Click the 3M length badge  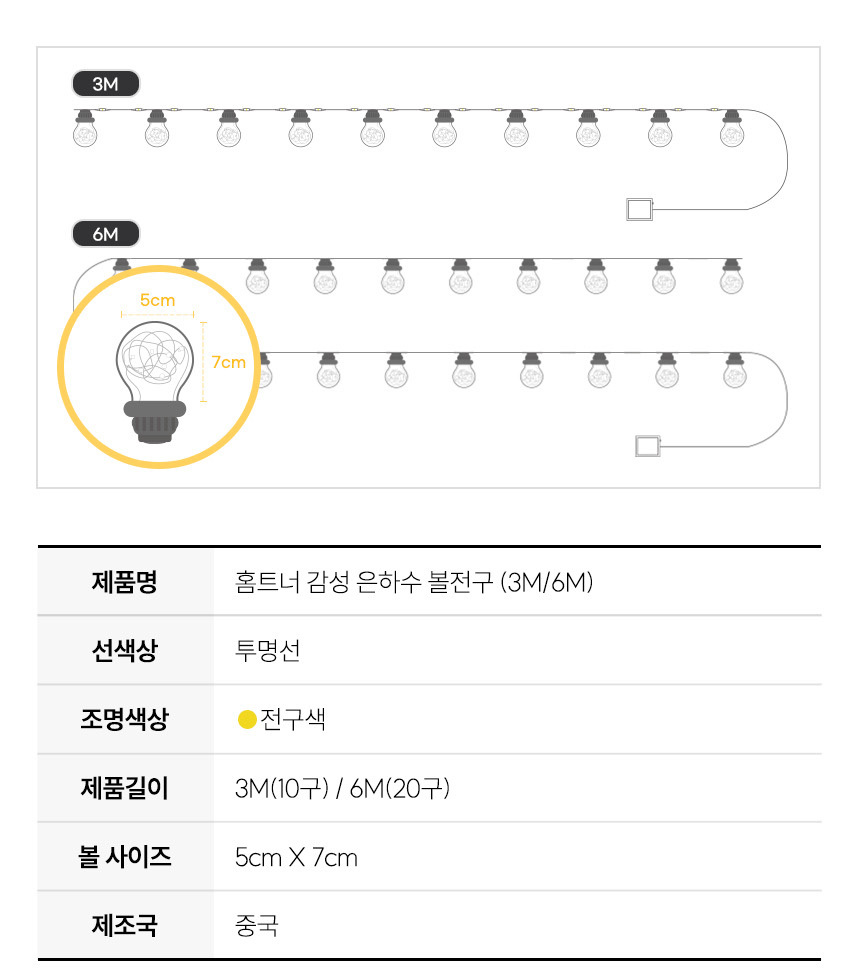click(x=105, y=84)
